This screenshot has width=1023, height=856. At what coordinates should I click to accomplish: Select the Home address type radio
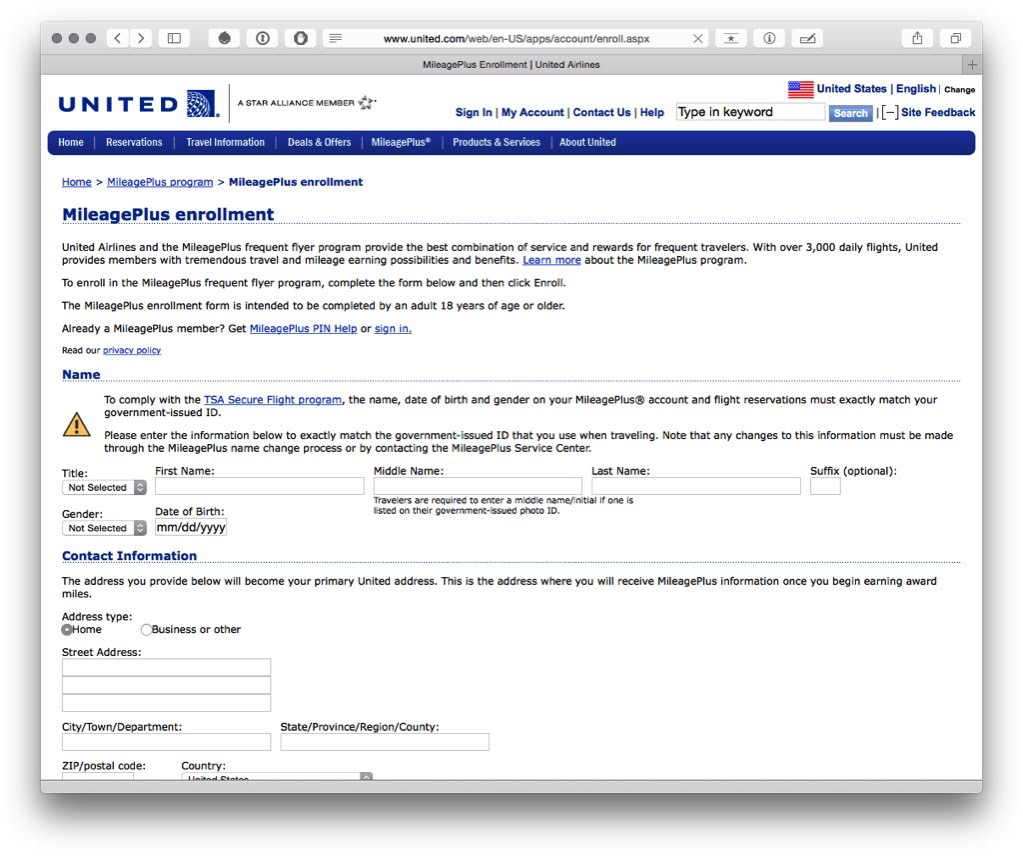67,630
